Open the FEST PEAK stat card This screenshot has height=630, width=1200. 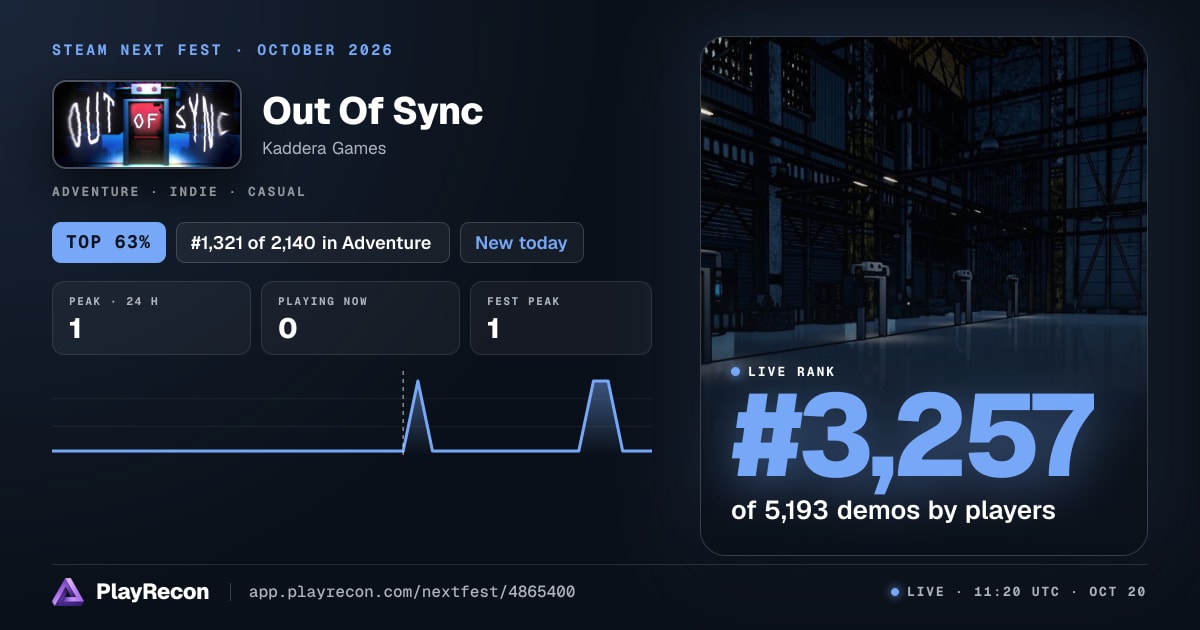tap(561, 318)
